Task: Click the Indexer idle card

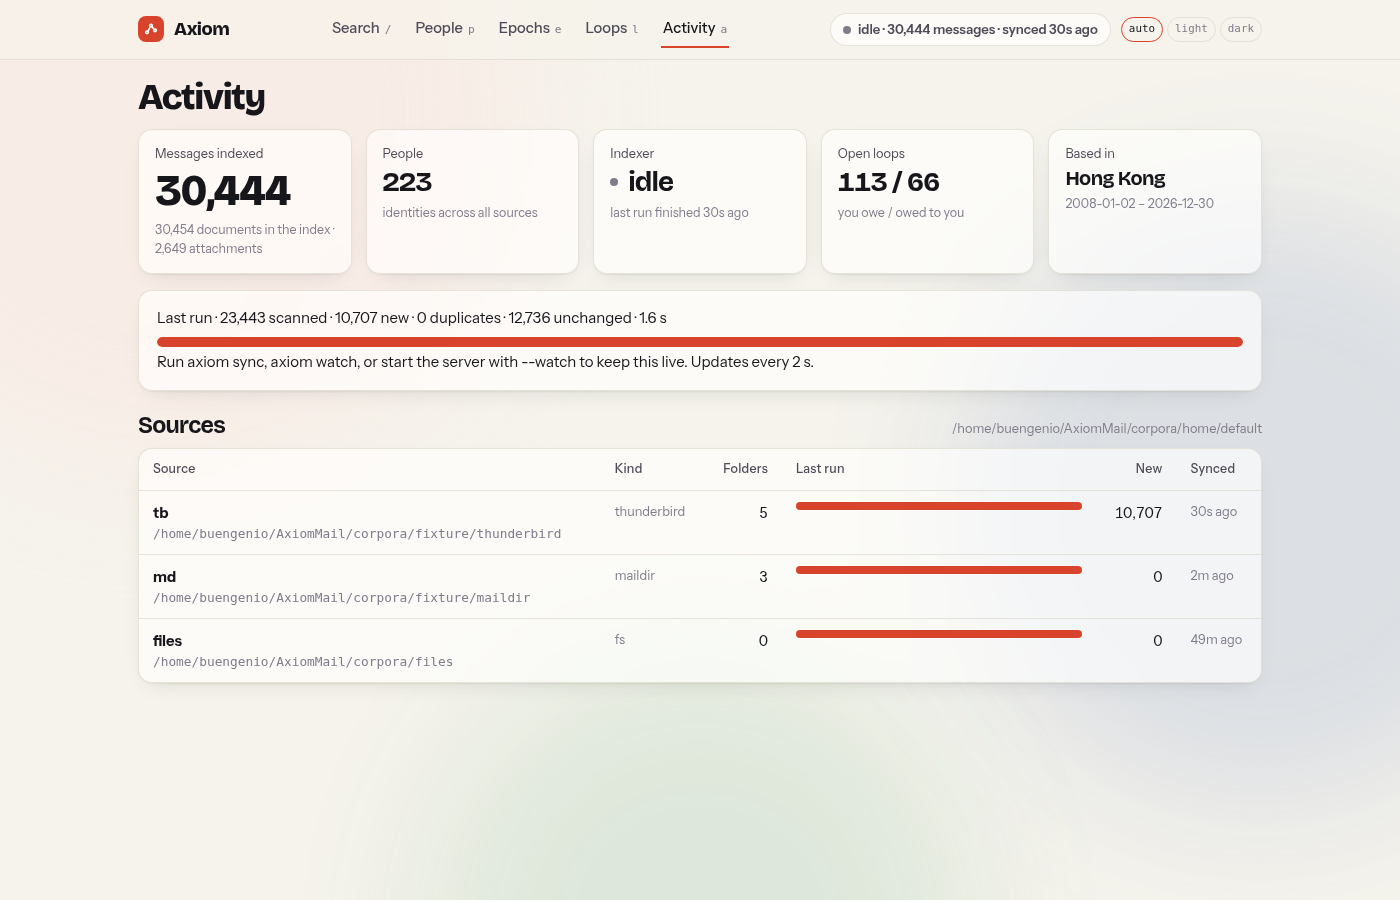Action: [700, 201]
